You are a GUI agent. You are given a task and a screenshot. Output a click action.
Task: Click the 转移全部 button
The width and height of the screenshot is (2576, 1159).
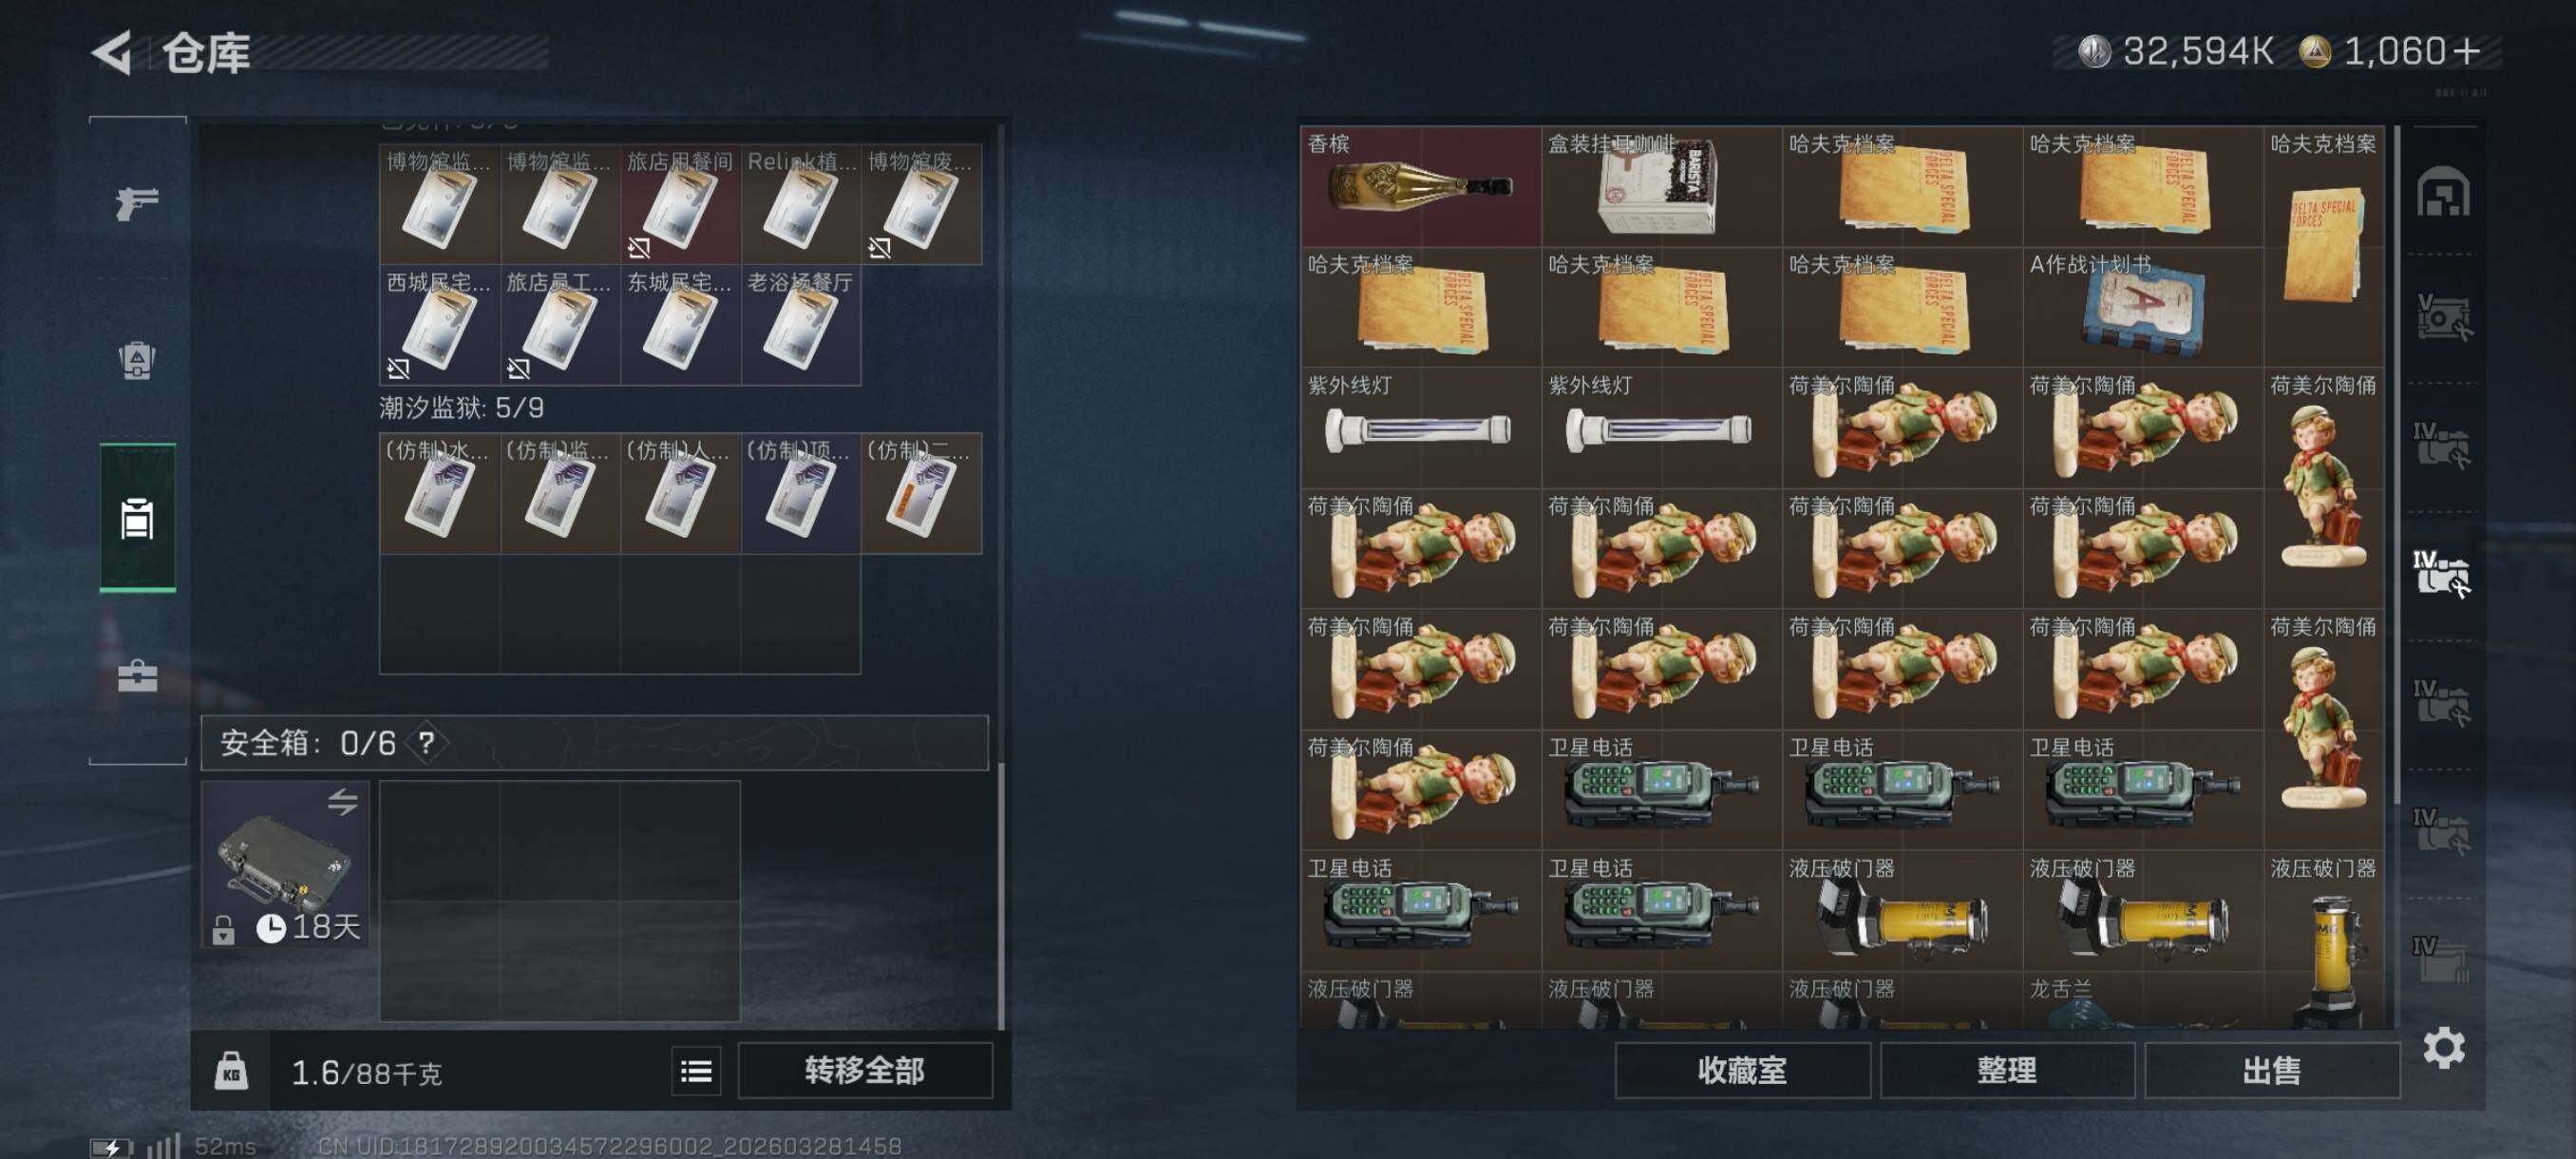coord(865,1071)
